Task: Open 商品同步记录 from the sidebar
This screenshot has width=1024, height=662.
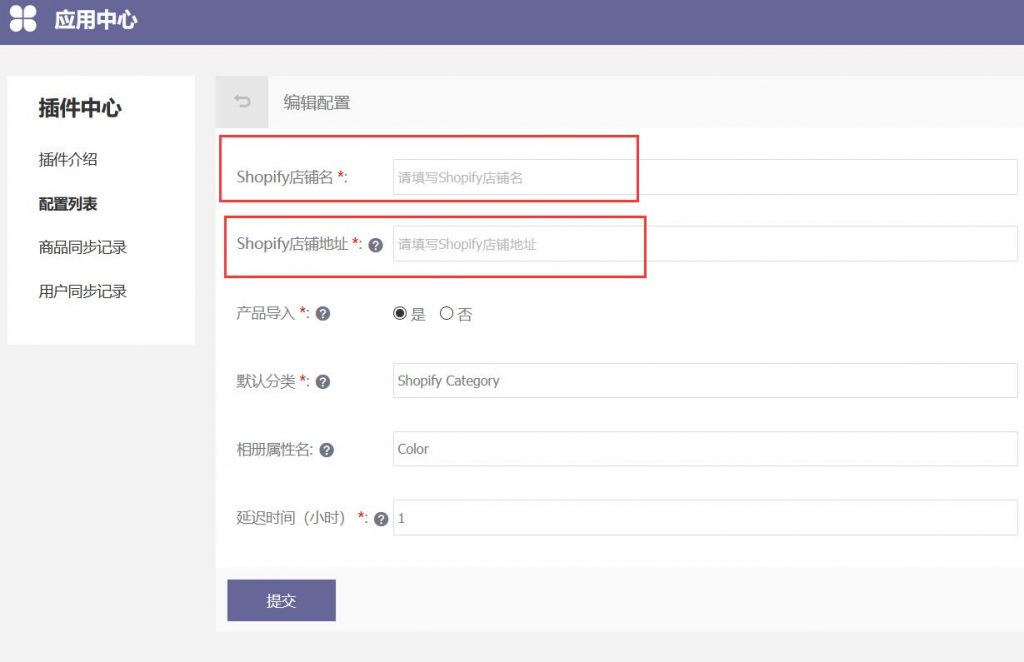Action: pos(83,248)
